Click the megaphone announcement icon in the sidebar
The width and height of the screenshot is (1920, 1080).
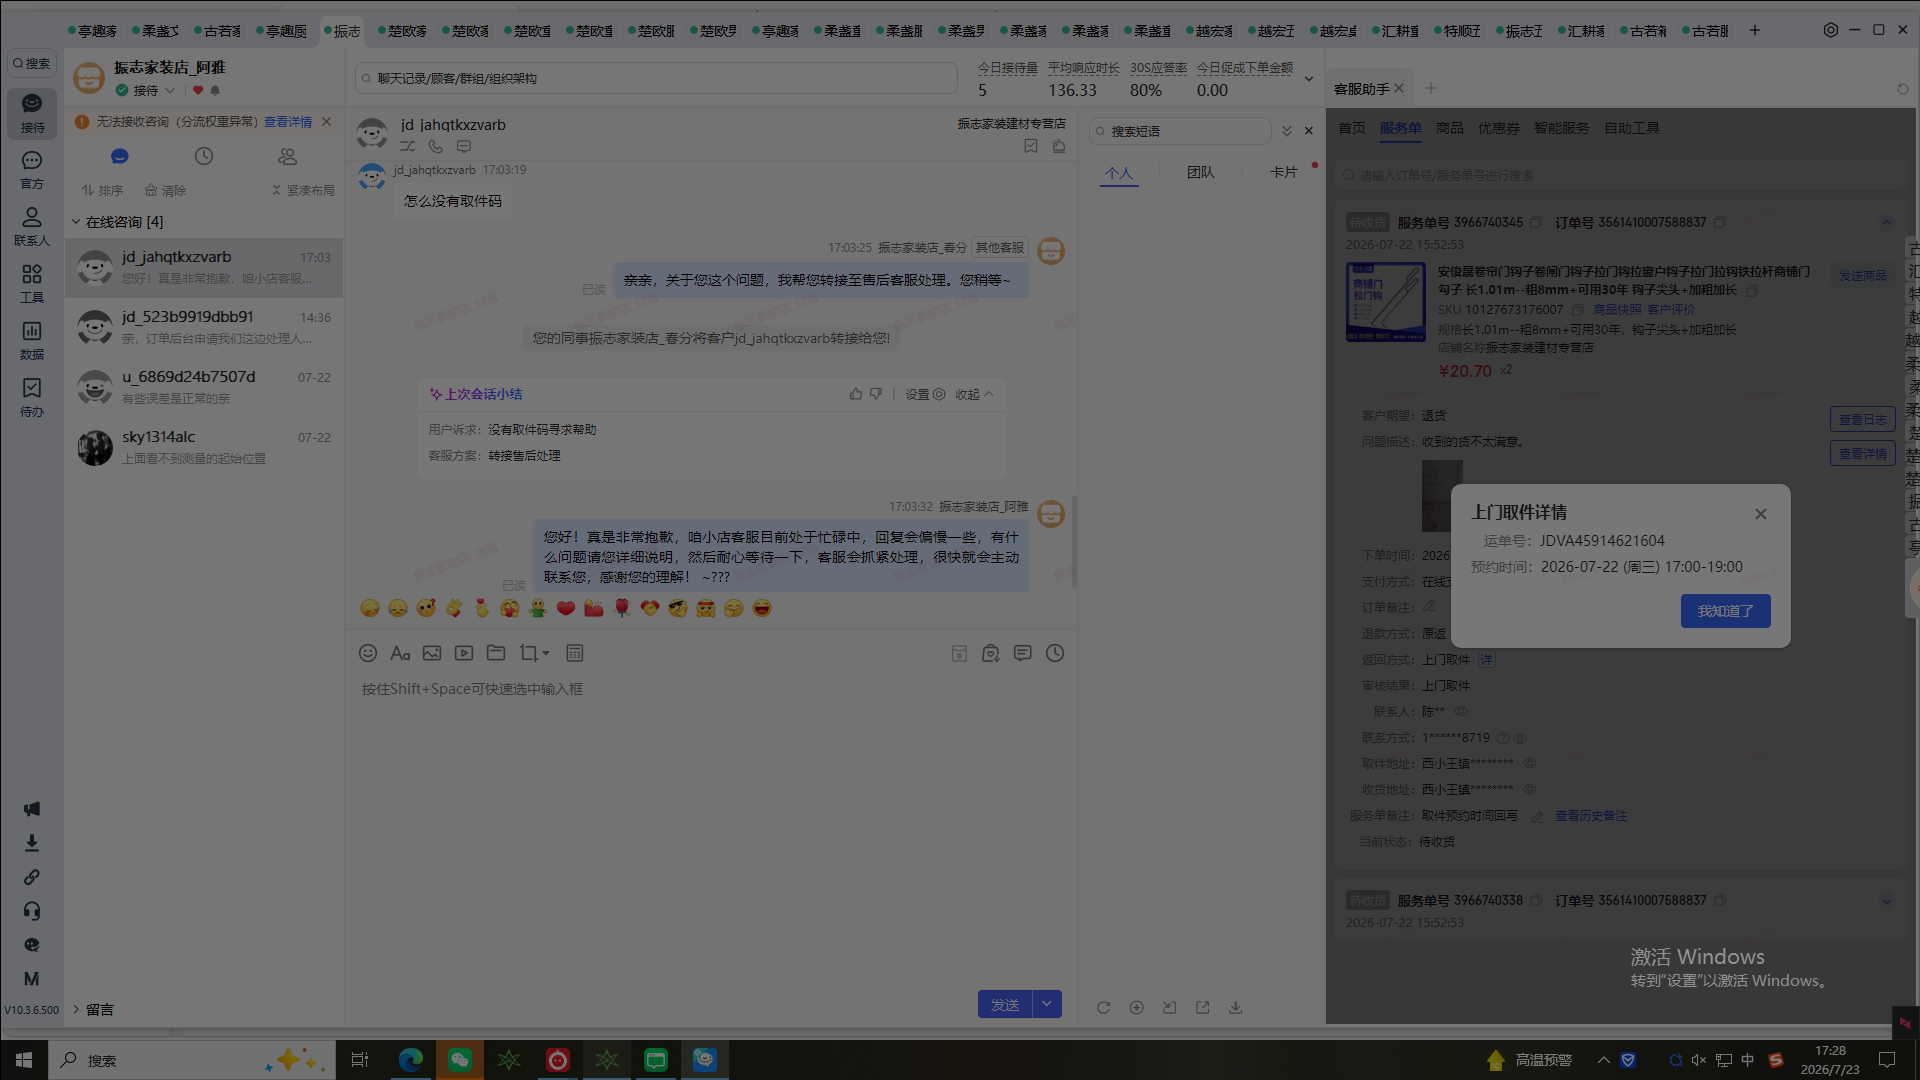pos(32,809)
